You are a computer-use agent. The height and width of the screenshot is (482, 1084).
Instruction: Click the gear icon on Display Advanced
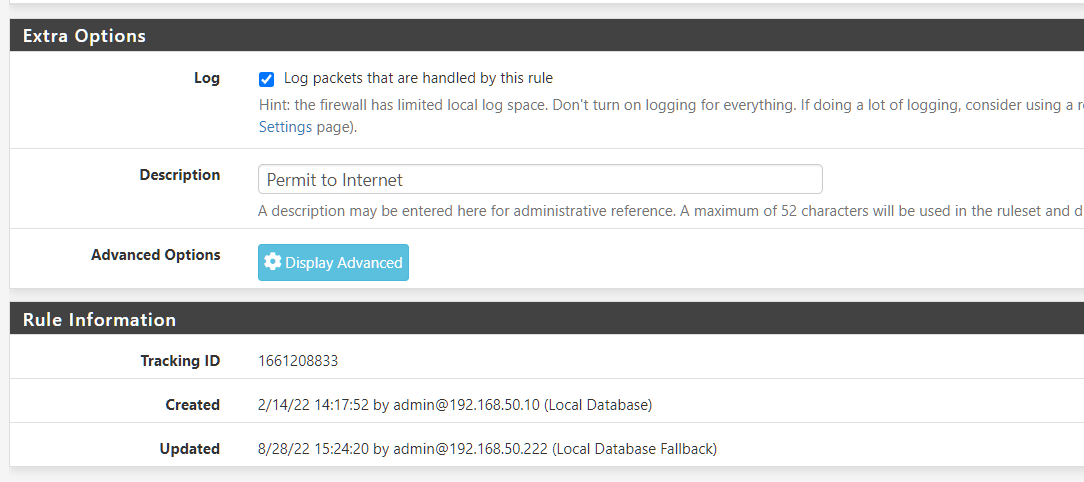click(273, 262)
